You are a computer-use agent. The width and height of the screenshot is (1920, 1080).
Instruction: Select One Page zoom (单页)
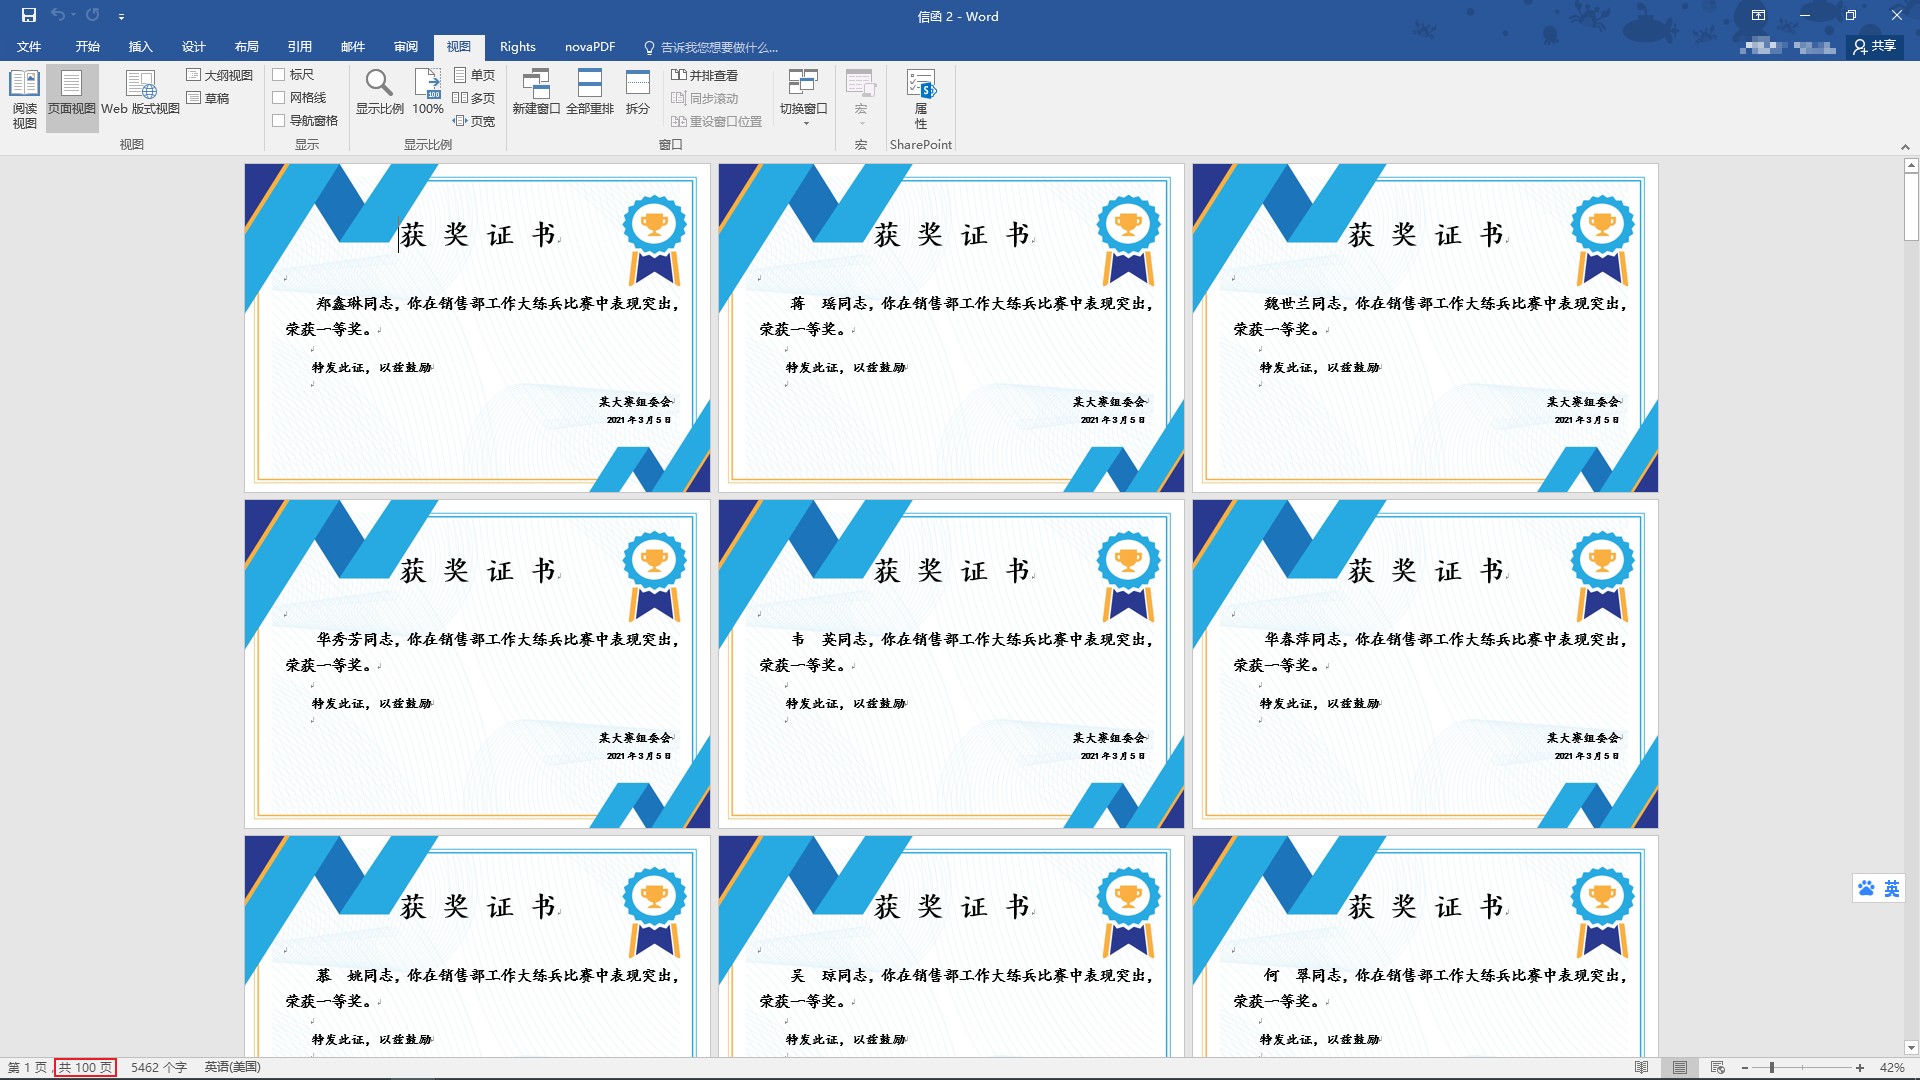pyautogui.click(x=474, y=75)
